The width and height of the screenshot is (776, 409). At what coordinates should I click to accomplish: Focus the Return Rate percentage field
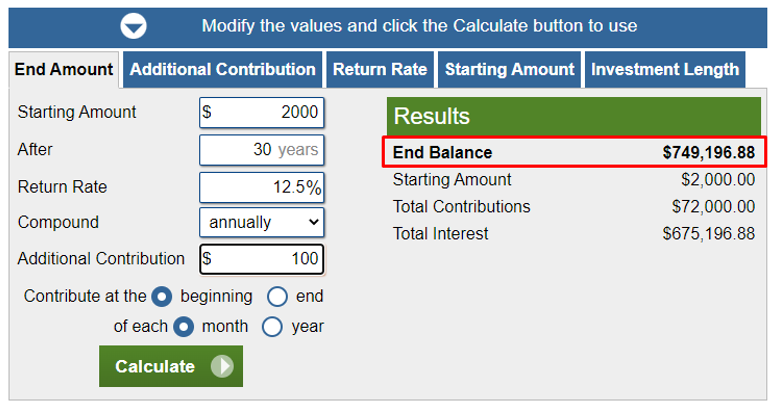(262, 187)
